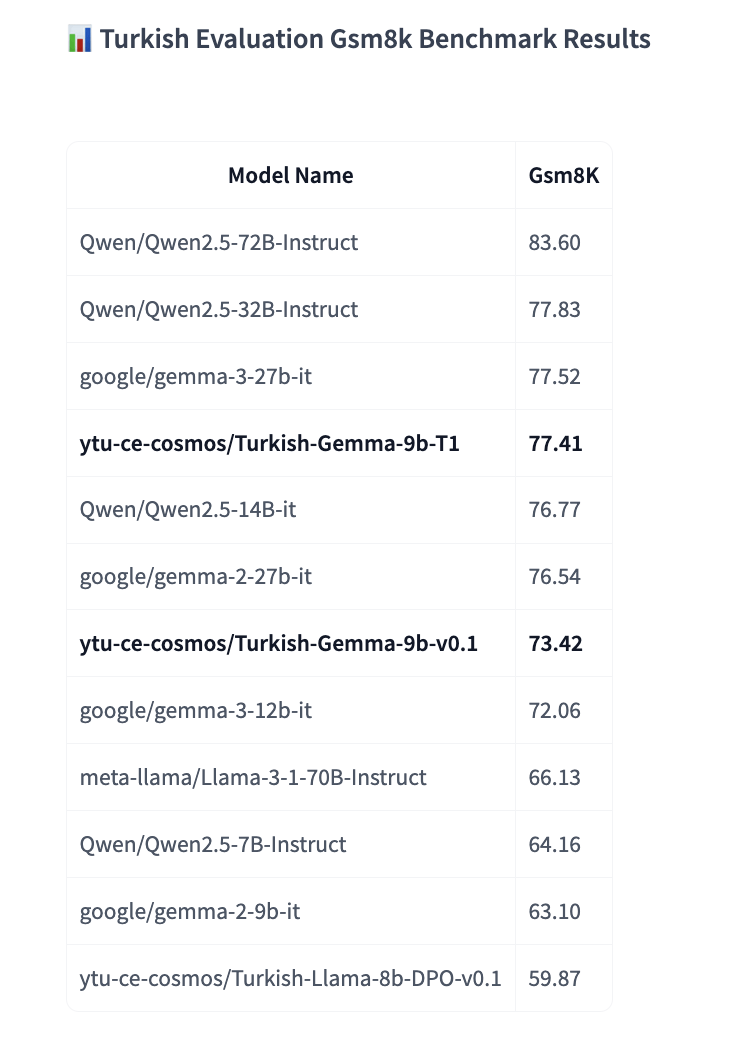Select the bold 77.41 score value
The image size is (742, 1044).
(x=555, y=443)
